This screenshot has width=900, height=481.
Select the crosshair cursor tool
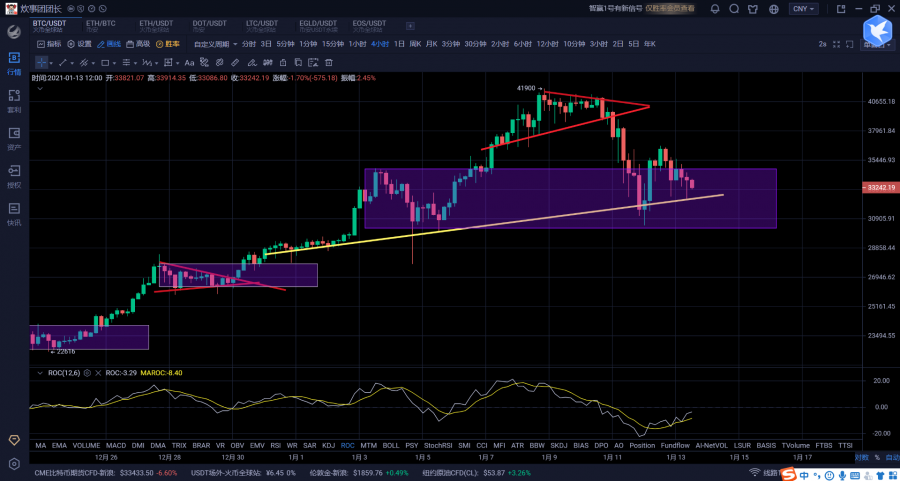(x=41, y=62)
